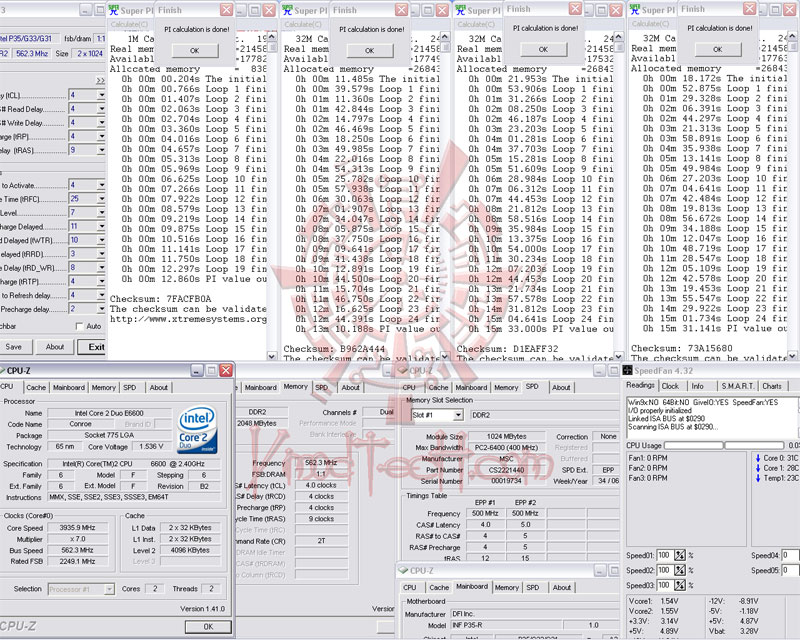Image resolution: width=800 pixels, height=640 pixels.
Task: Switch to SpeedFan Charts tab
Action: (x=772, y=386)
